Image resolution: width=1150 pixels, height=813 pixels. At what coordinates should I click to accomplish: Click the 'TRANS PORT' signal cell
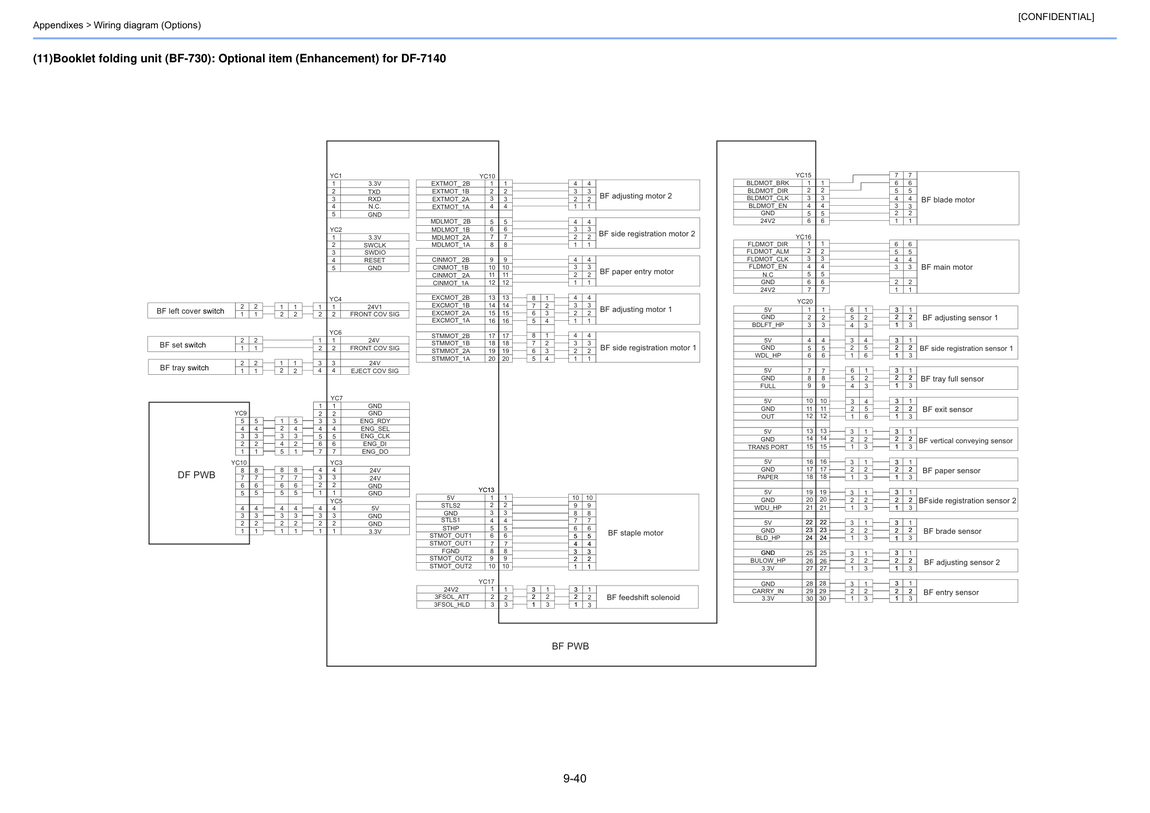[x=767, y=446]
